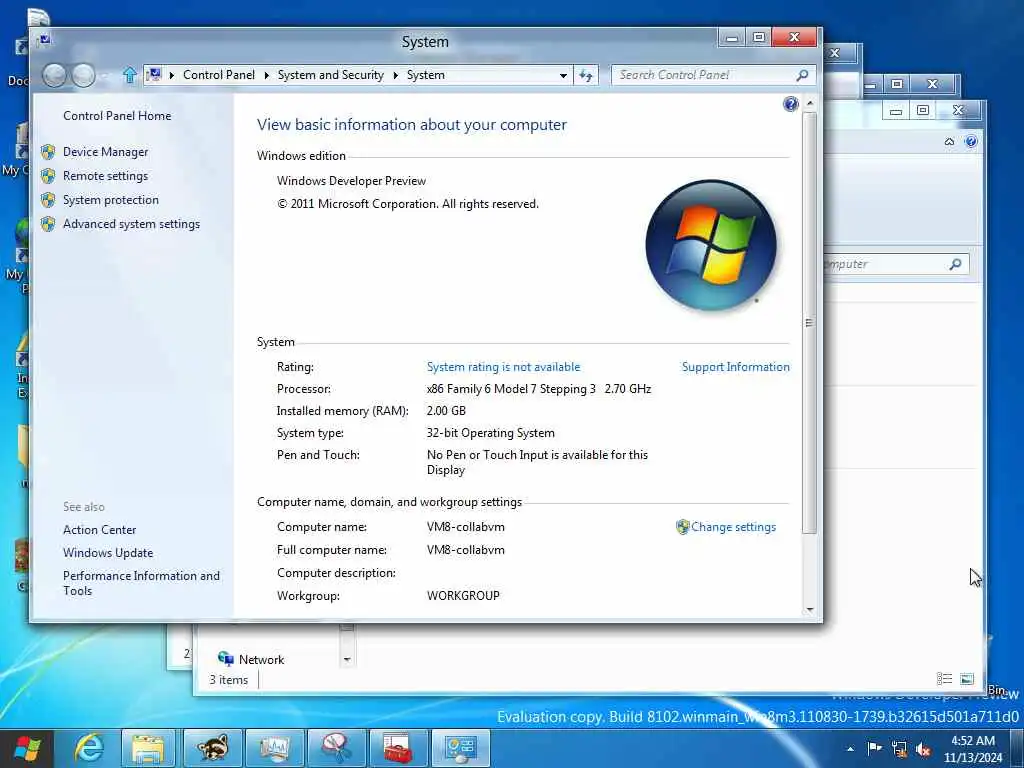
Task: Click the raccoon app taskbar icon
Action: (x=212, y=748)
